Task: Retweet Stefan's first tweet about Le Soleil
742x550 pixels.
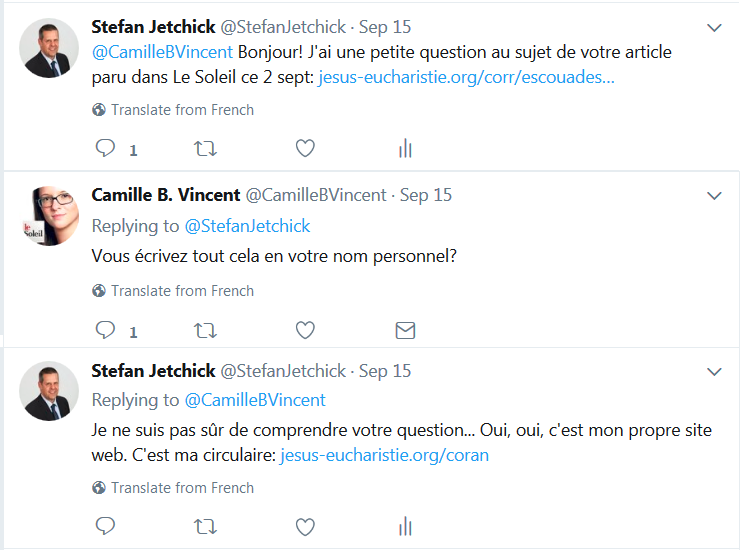Action: pyautogui.click(x=204, y=149)
